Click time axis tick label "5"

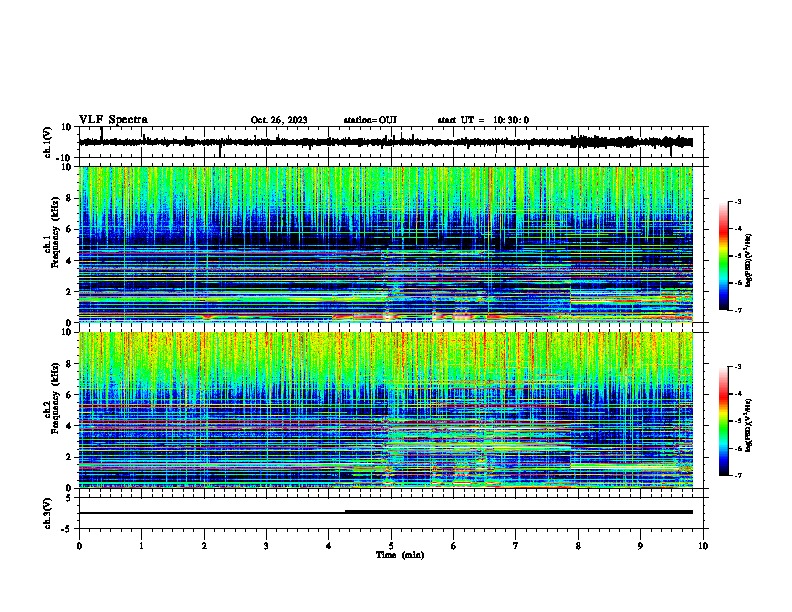coord(391,546)
